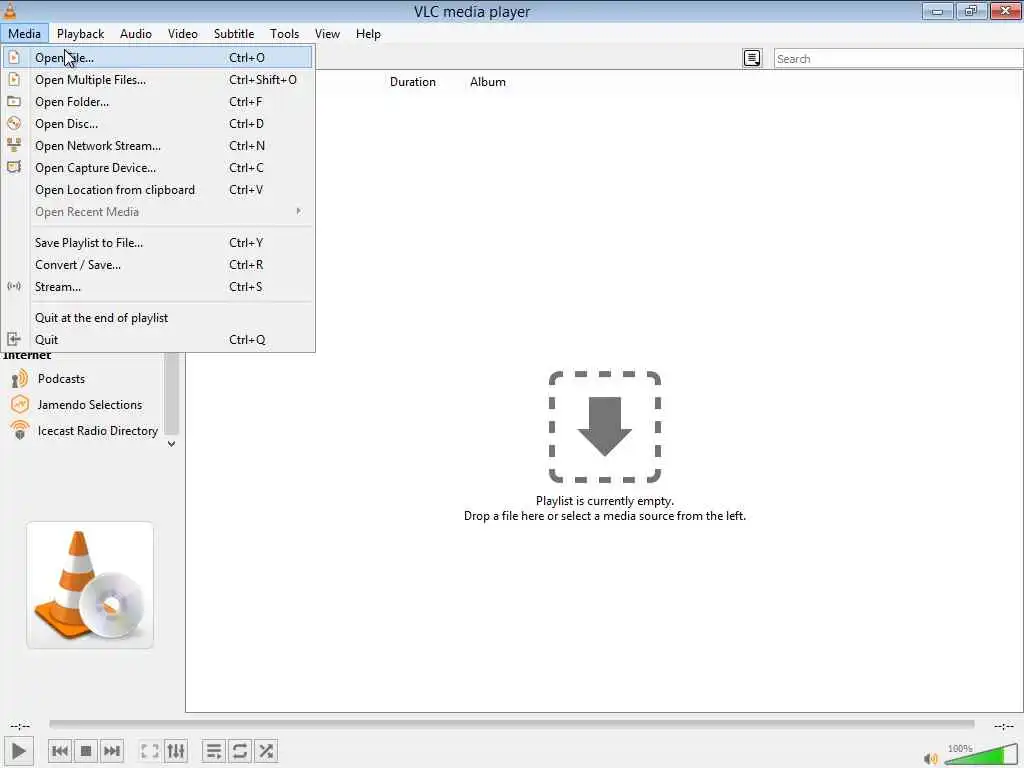Screen dimensions: 1024x768
Task: Select Open Capture Device...
Action: [158, 168]
